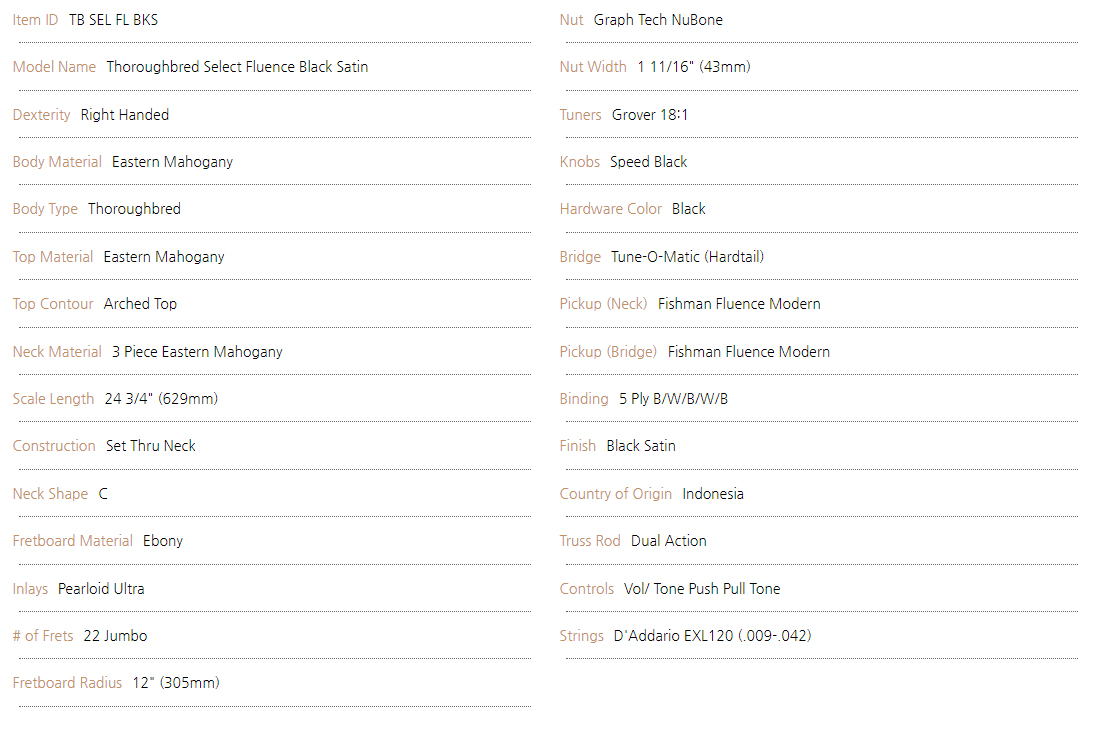Click the Nut value 'Graph Tech NuBone'
Image resolution: width=1106 pixels, height=739 pixels.
658,20
